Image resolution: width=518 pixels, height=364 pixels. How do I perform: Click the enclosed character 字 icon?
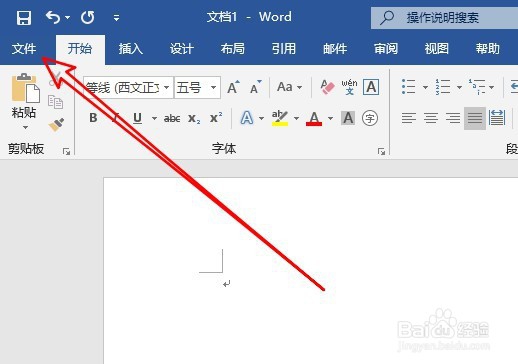(x=370, y=118)
